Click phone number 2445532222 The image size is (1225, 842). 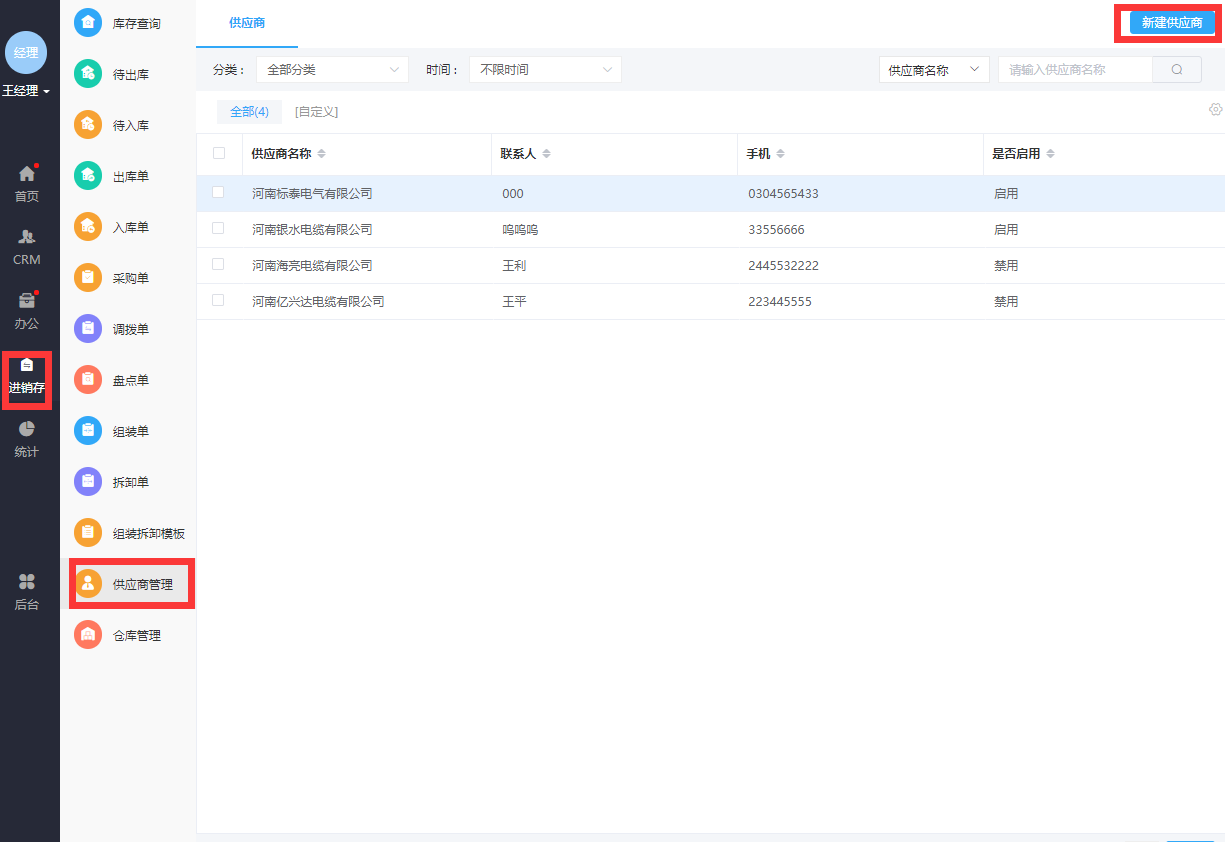click(x=783, y=266)
